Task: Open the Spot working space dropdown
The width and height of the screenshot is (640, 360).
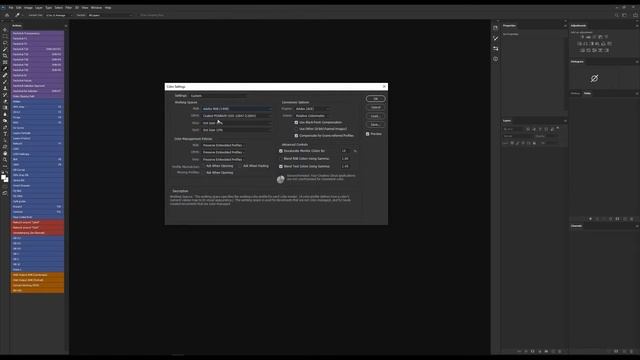Action: tap(236, 130)
